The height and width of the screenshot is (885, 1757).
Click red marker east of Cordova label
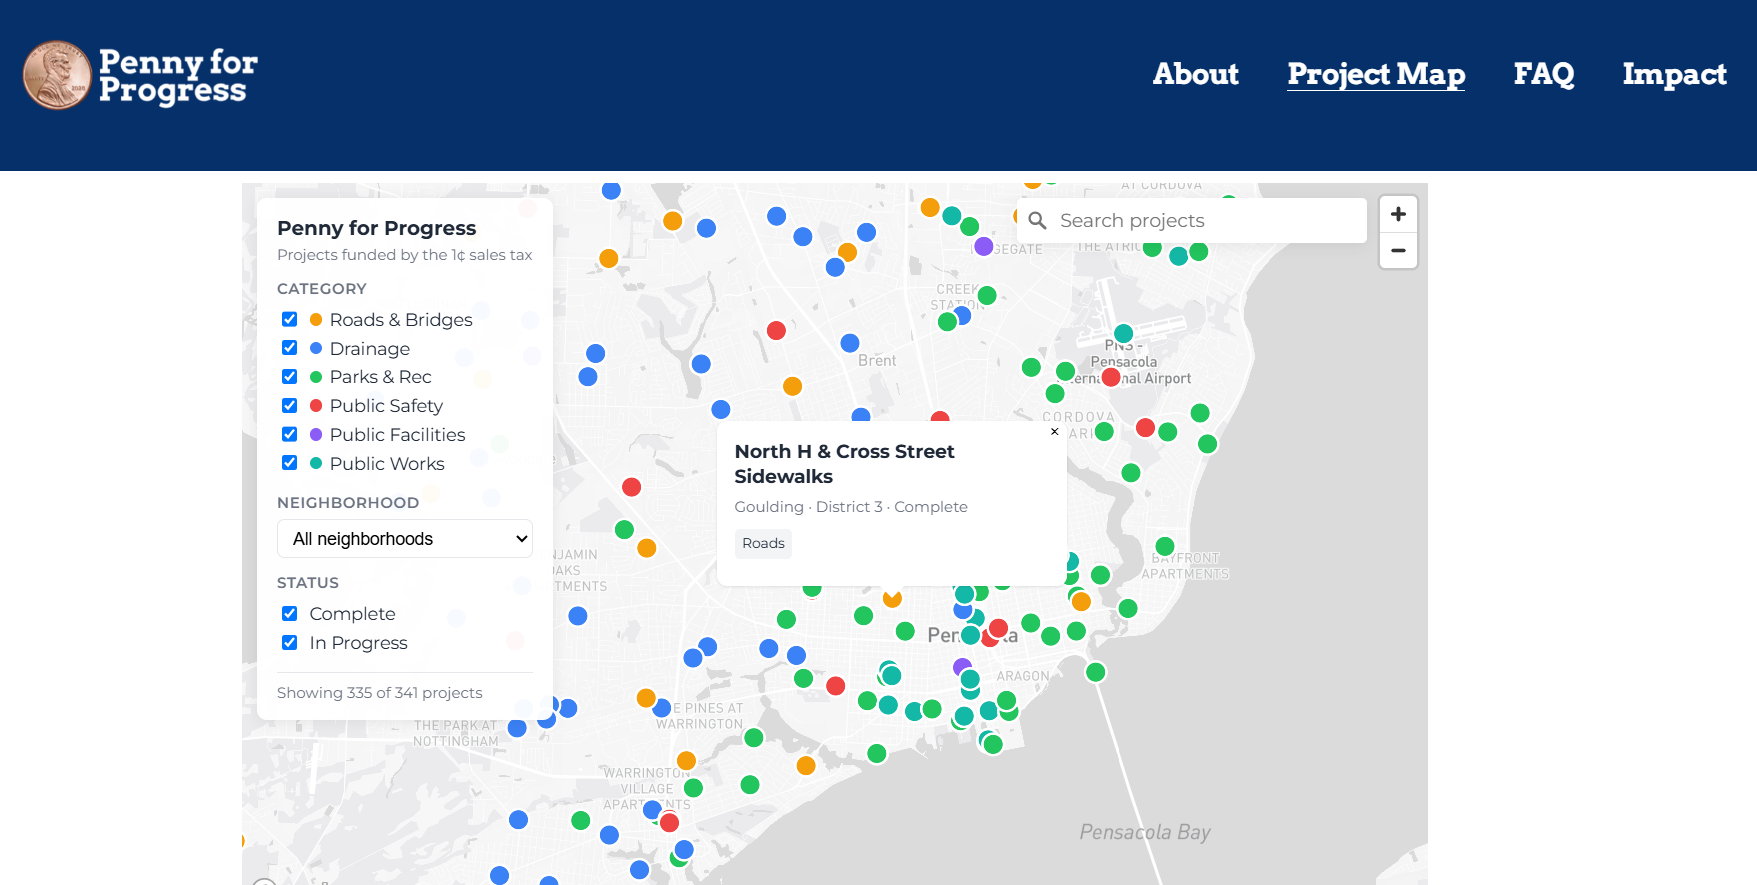click(x=1145, y=428)
